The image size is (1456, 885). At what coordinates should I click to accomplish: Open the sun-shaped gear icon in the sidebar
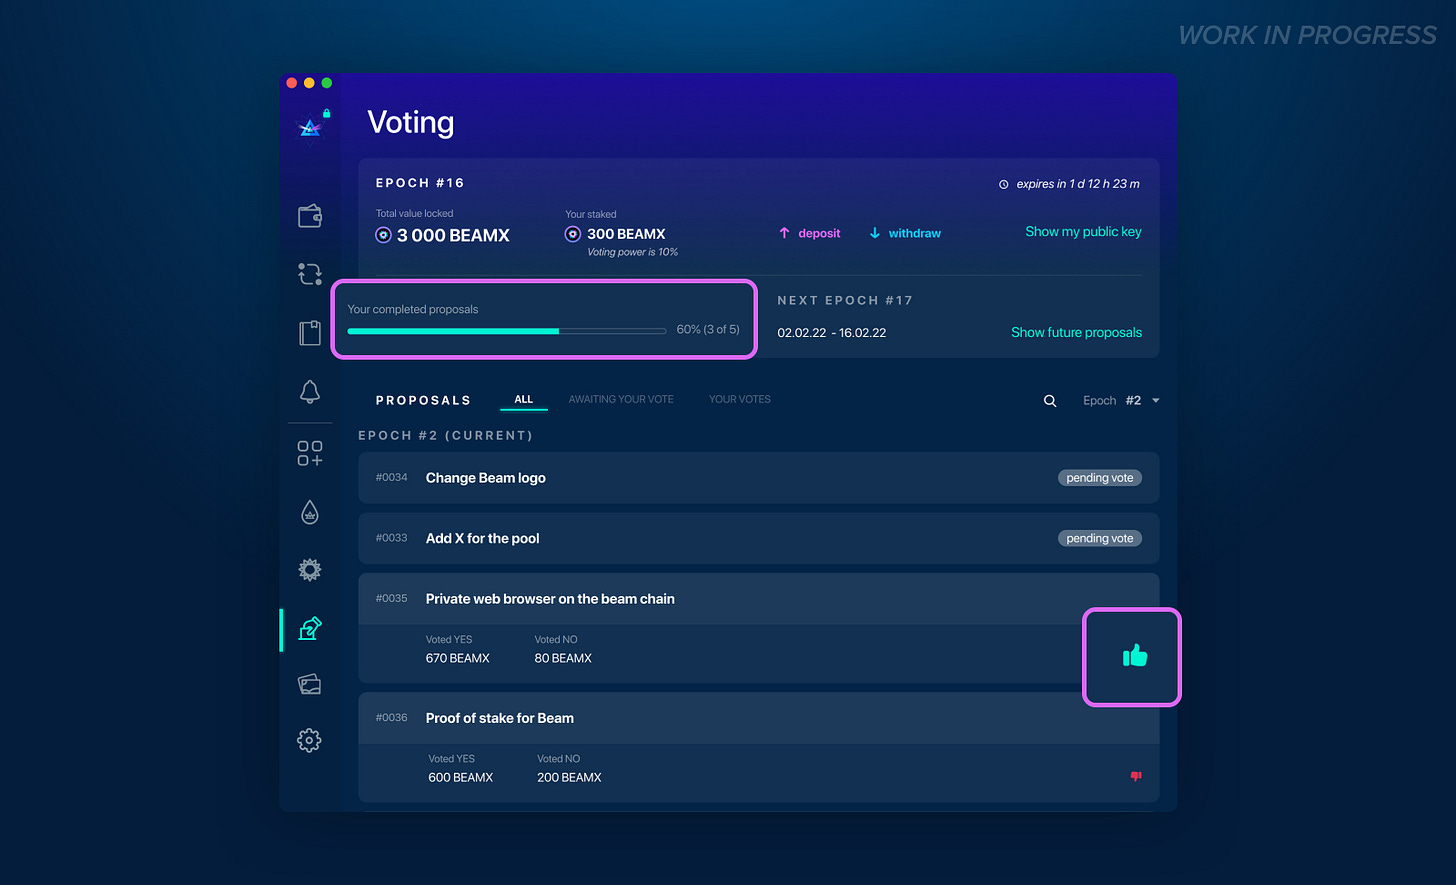310,570
